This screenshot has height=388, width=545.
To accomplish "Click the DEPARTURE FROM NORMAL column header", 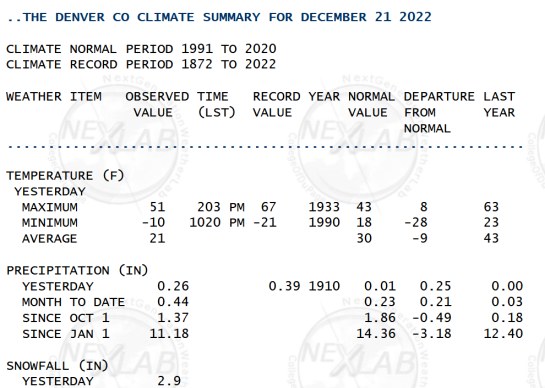I will [x=439, y=113].
